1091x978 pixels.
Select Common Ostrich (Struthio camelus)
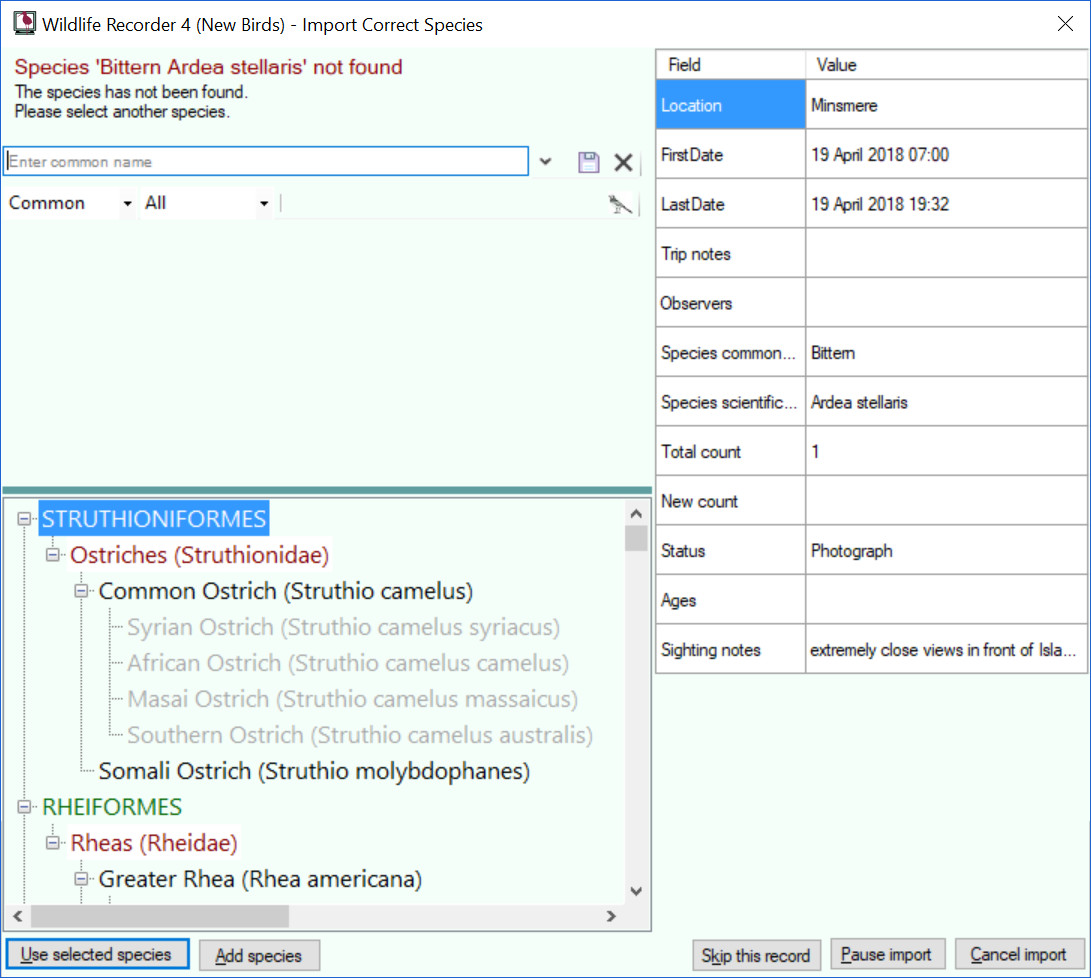[x=286, y=591]
